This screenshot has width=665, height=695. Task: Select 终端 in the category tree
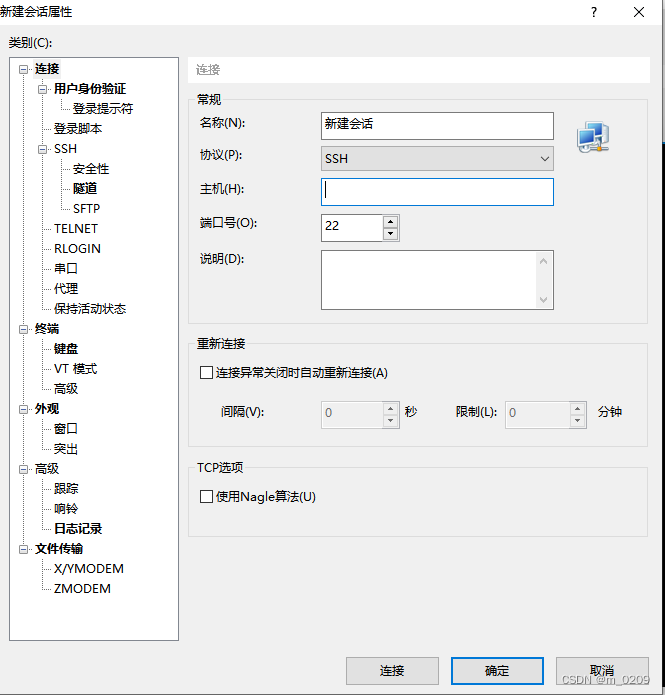click(x=47, y=328)
